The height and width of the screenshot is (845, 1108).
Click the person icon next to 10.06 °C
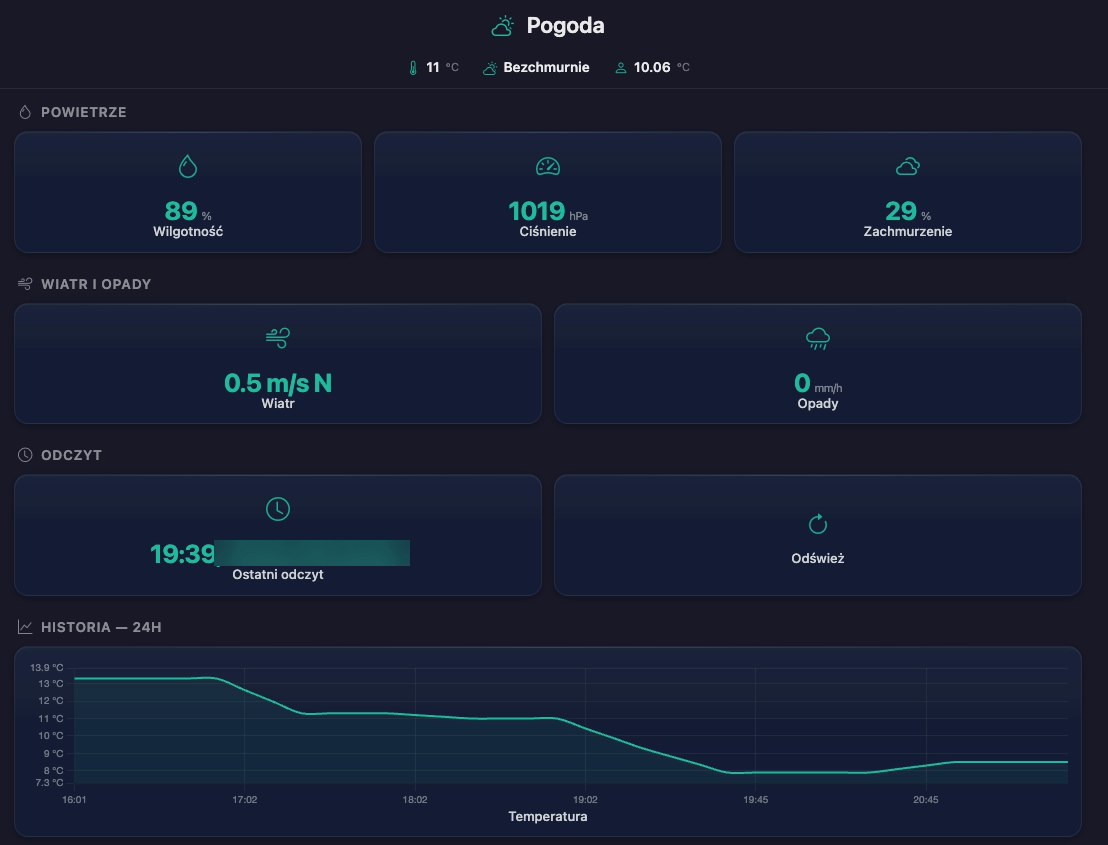pos(620,68)
